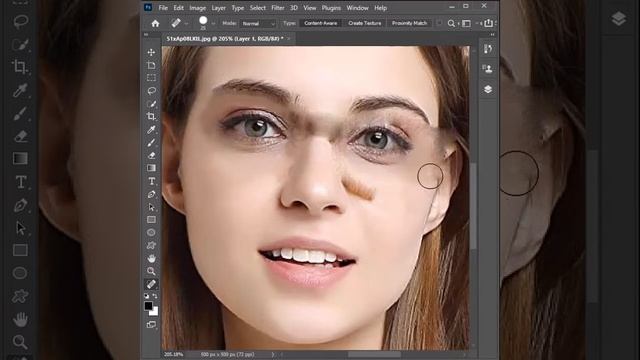This screenshot has height=360, width=640.
Task: Select the Hand tool in the tools panel
Action: (151, 258)
